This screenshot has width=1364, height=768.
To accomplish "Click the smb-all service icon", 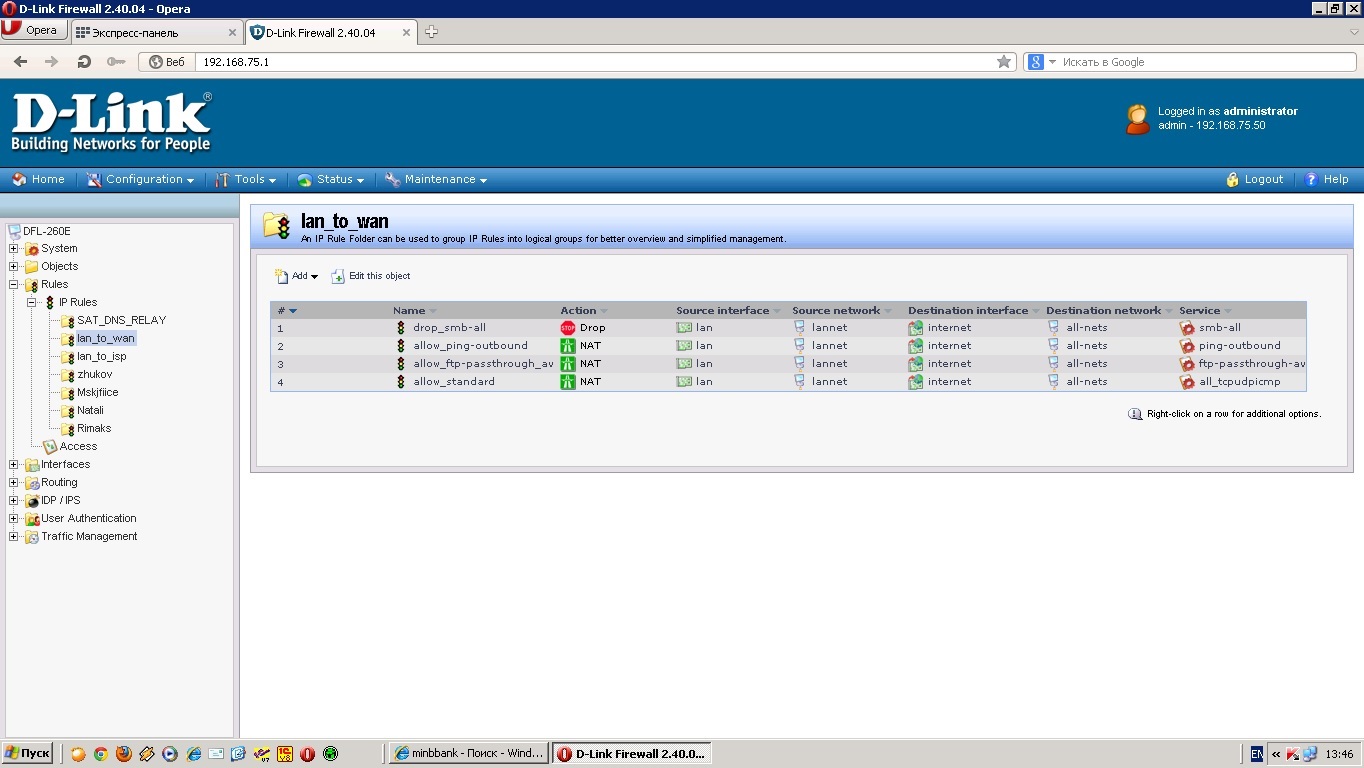I will point(1187,328).
